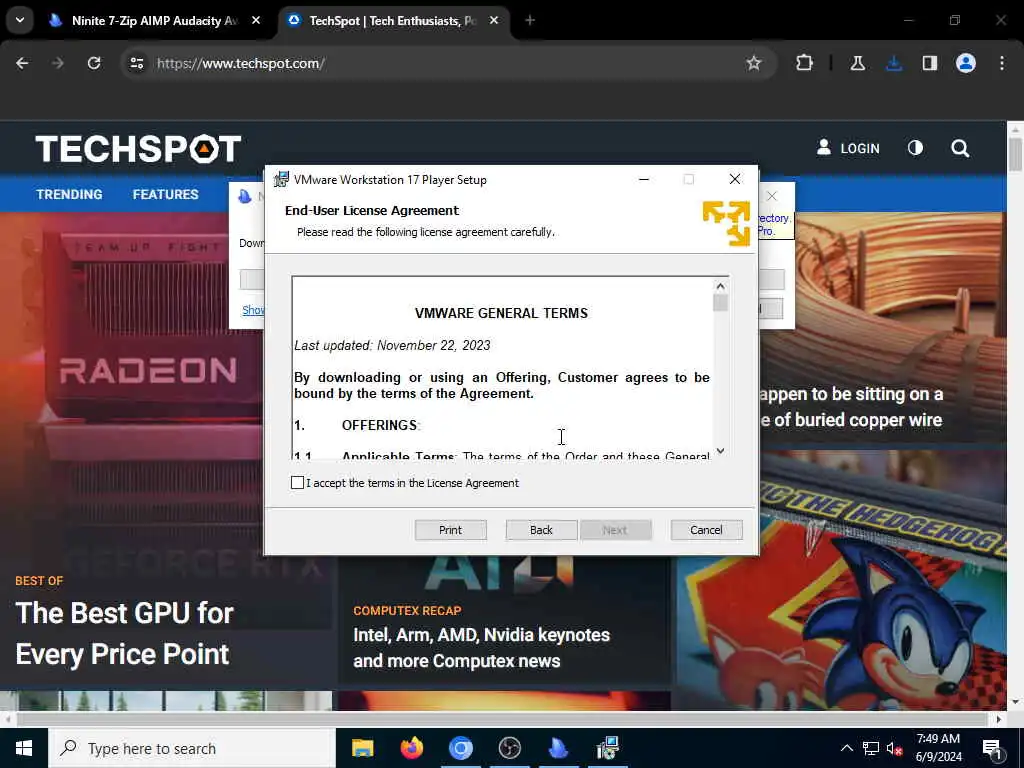This screenshot has height=768, width=1024.
Task: Open the buried copper wire article
Action: (852, 407)
